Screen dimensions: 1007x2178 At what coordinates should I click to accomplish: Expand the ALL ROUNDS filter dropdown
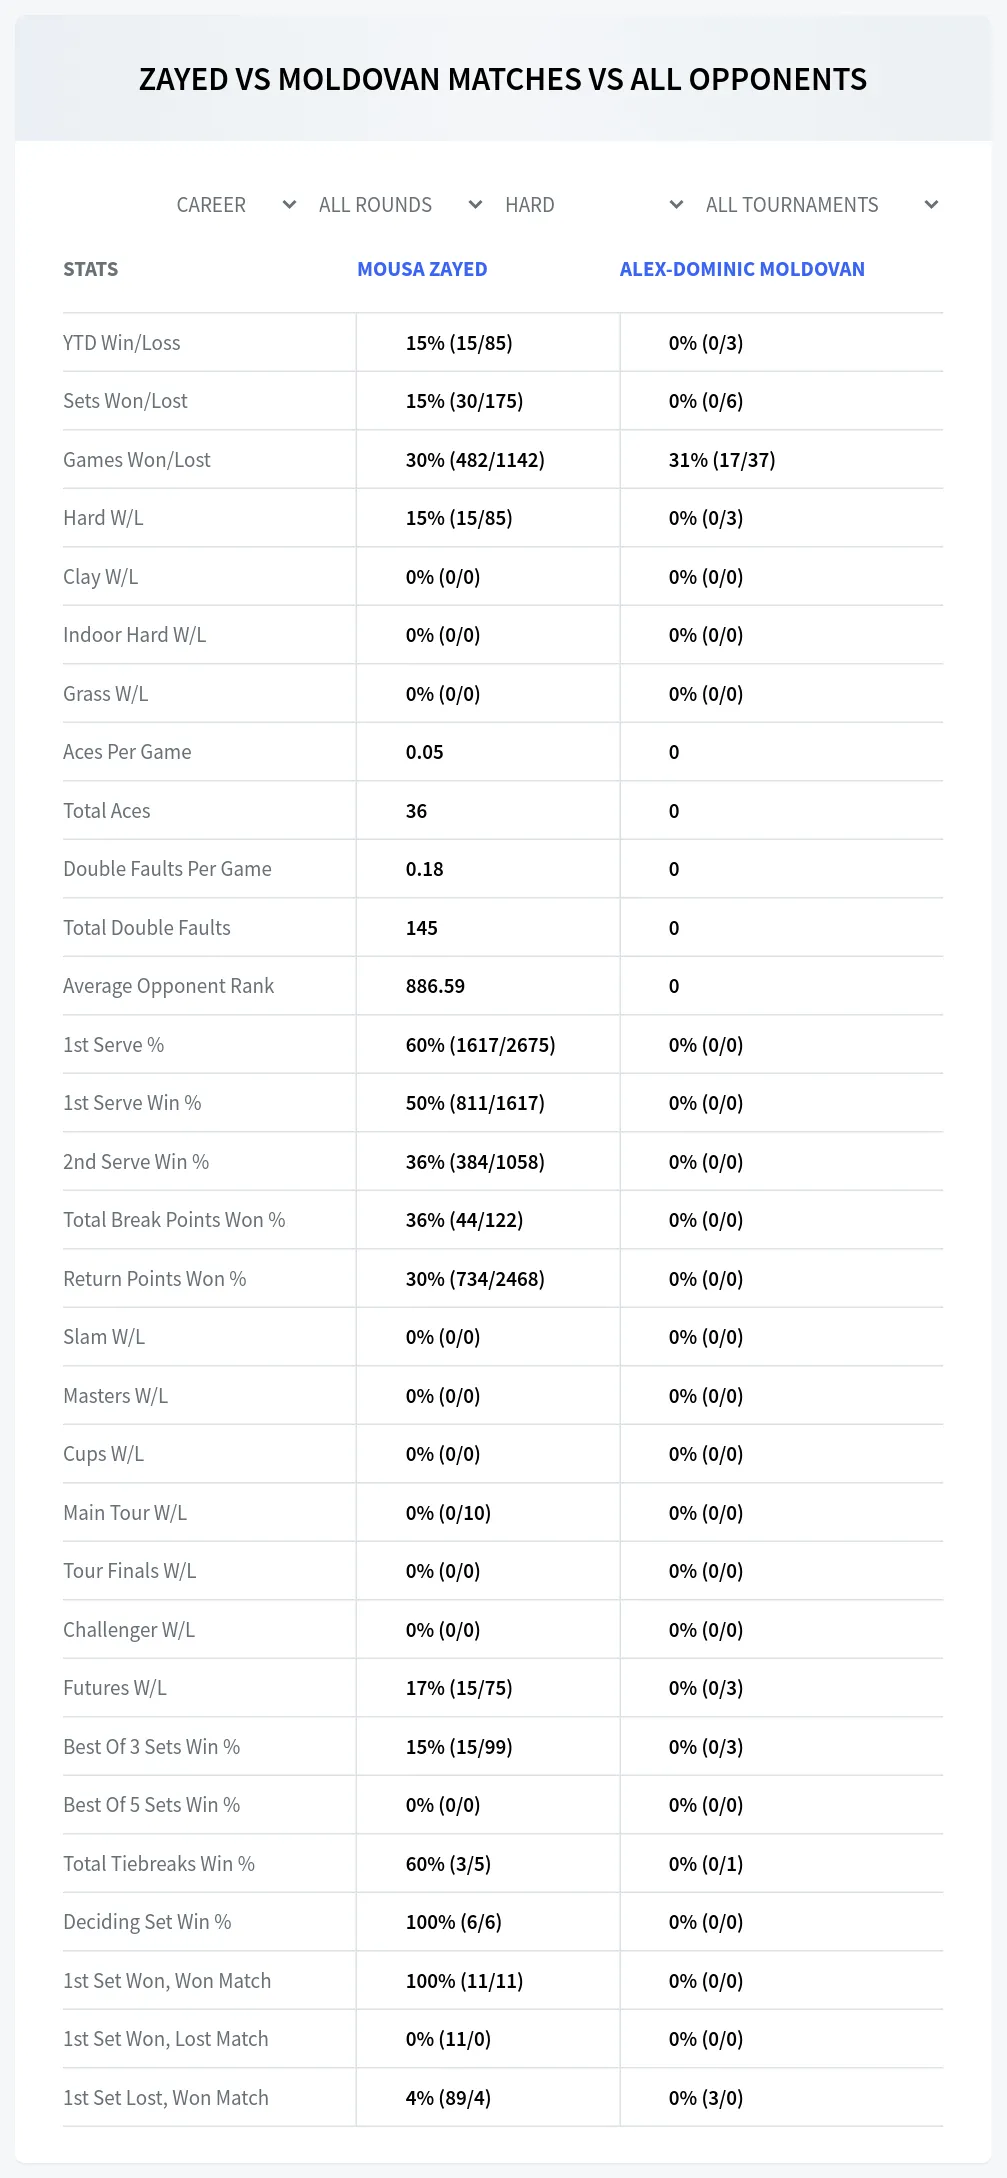[x=400, y=205]
